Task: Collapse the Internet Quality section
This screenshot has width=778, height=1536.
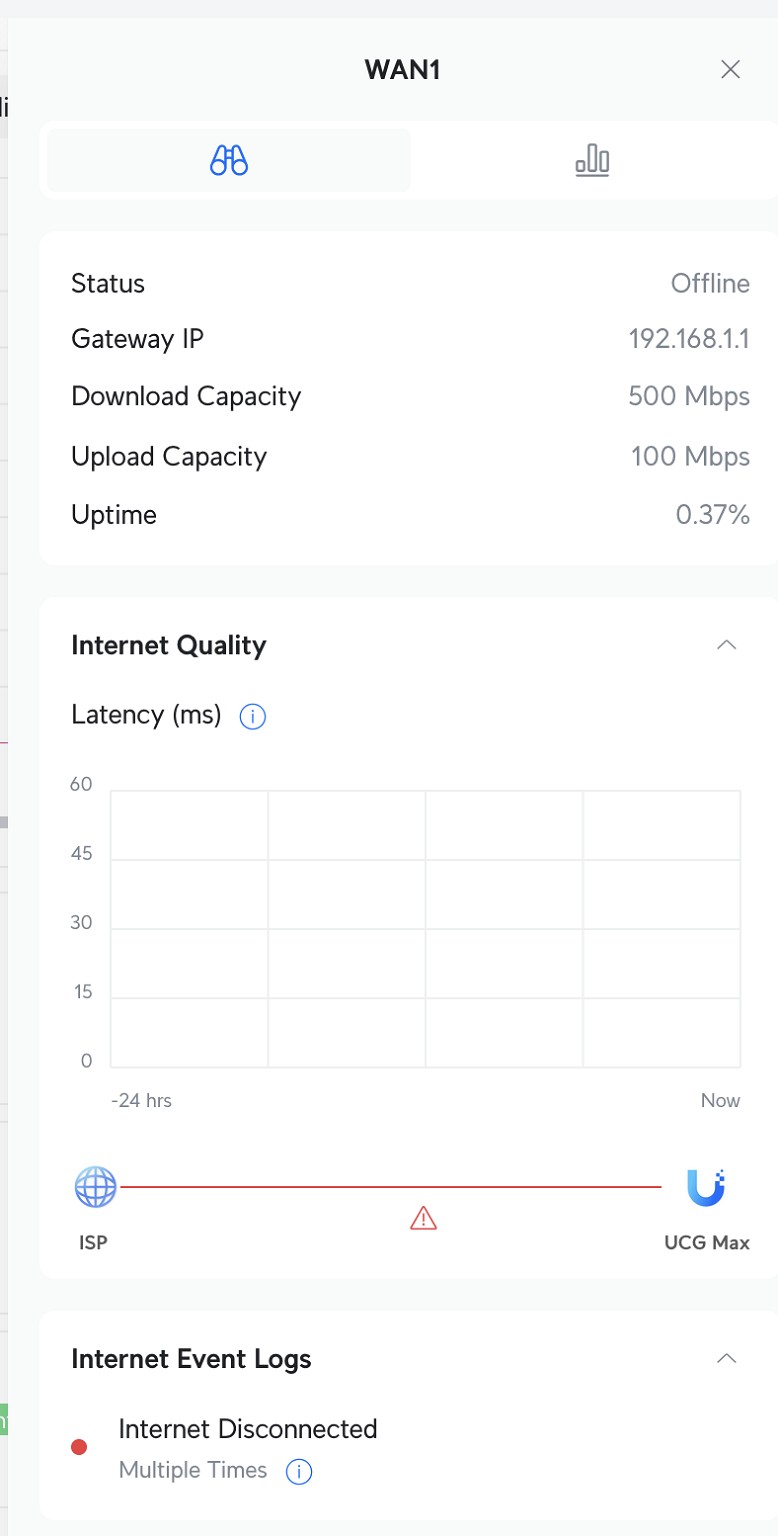Action: click(x=727, y=645)
